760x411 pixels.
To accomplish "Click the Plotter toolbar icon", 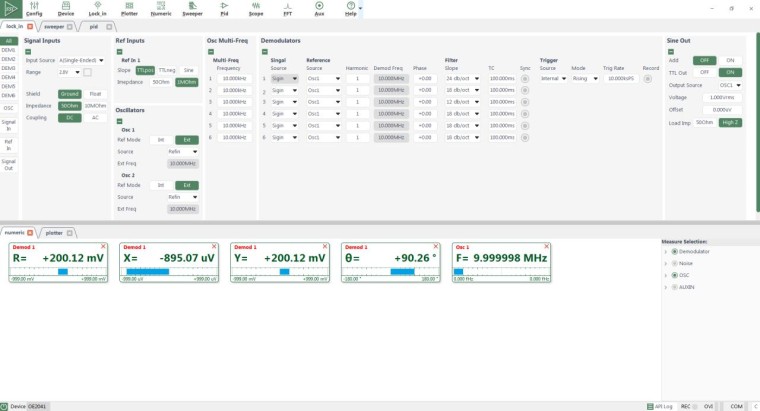I will (x=130, y=9).
